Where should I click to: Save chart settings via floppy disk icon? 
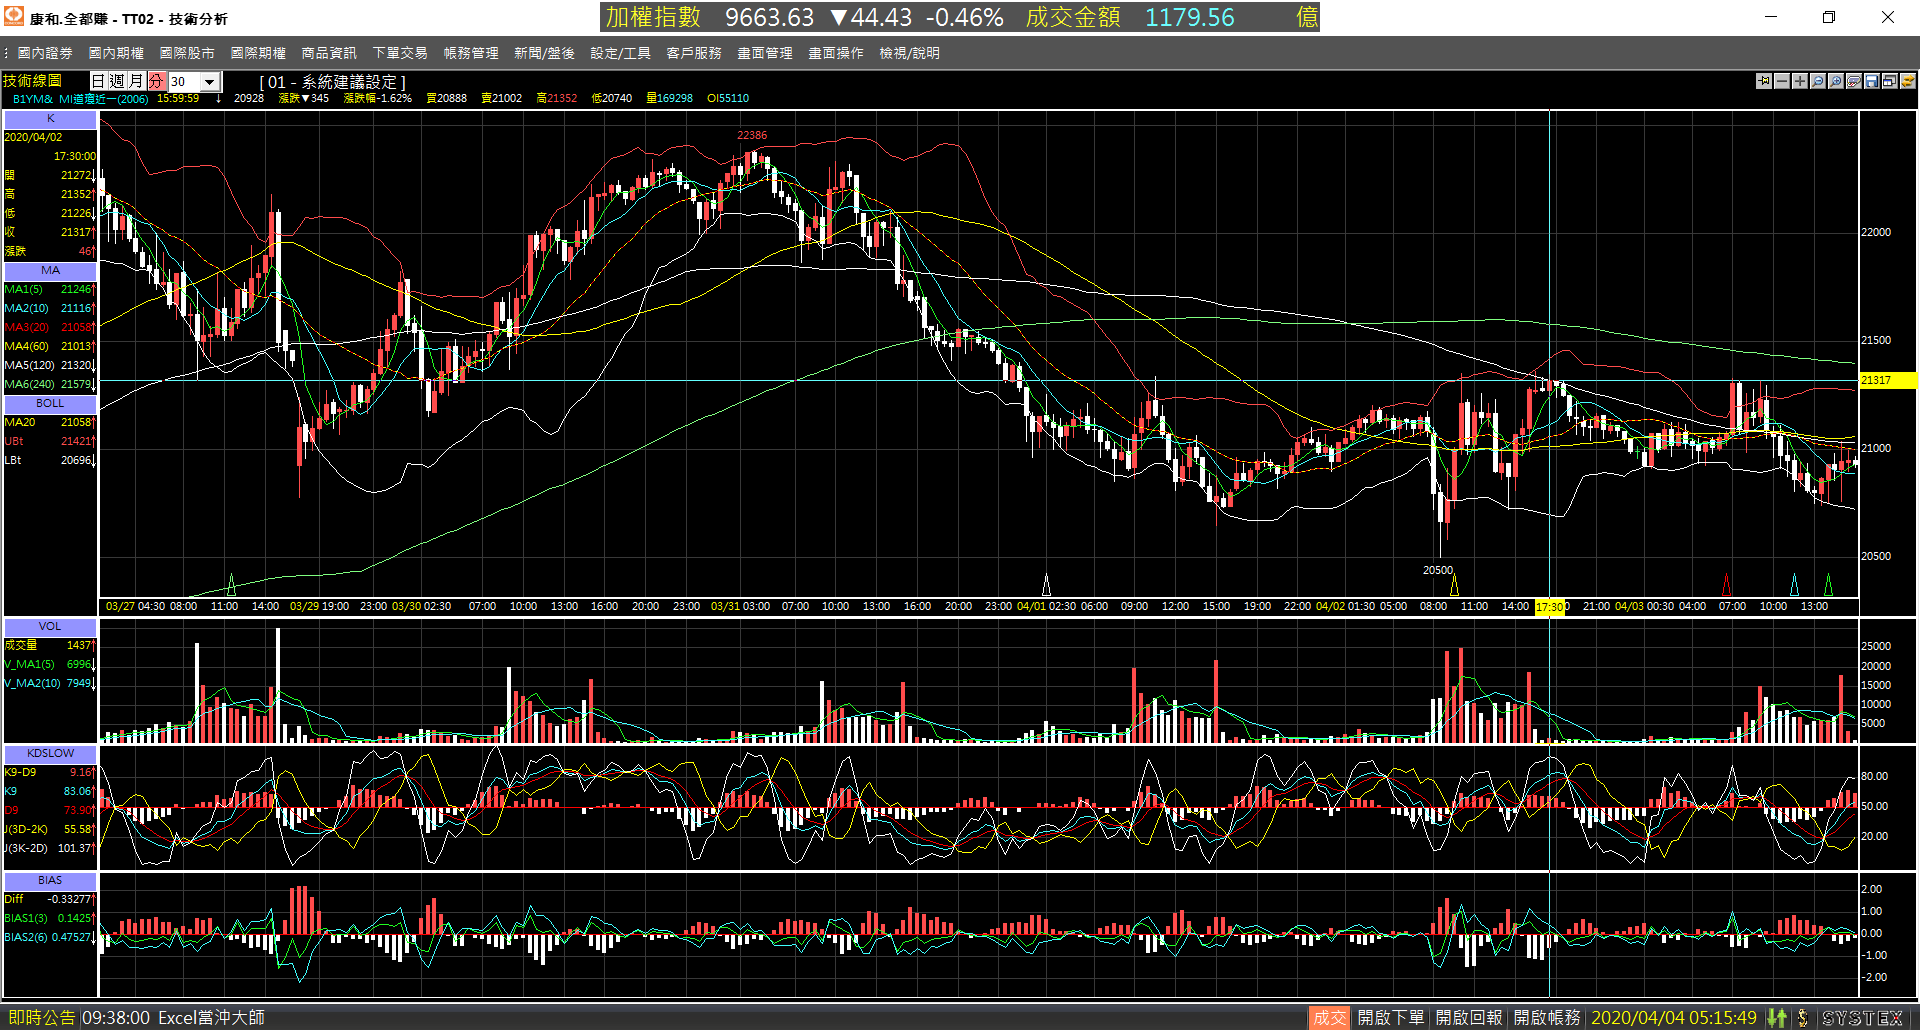pos(1872,81)
